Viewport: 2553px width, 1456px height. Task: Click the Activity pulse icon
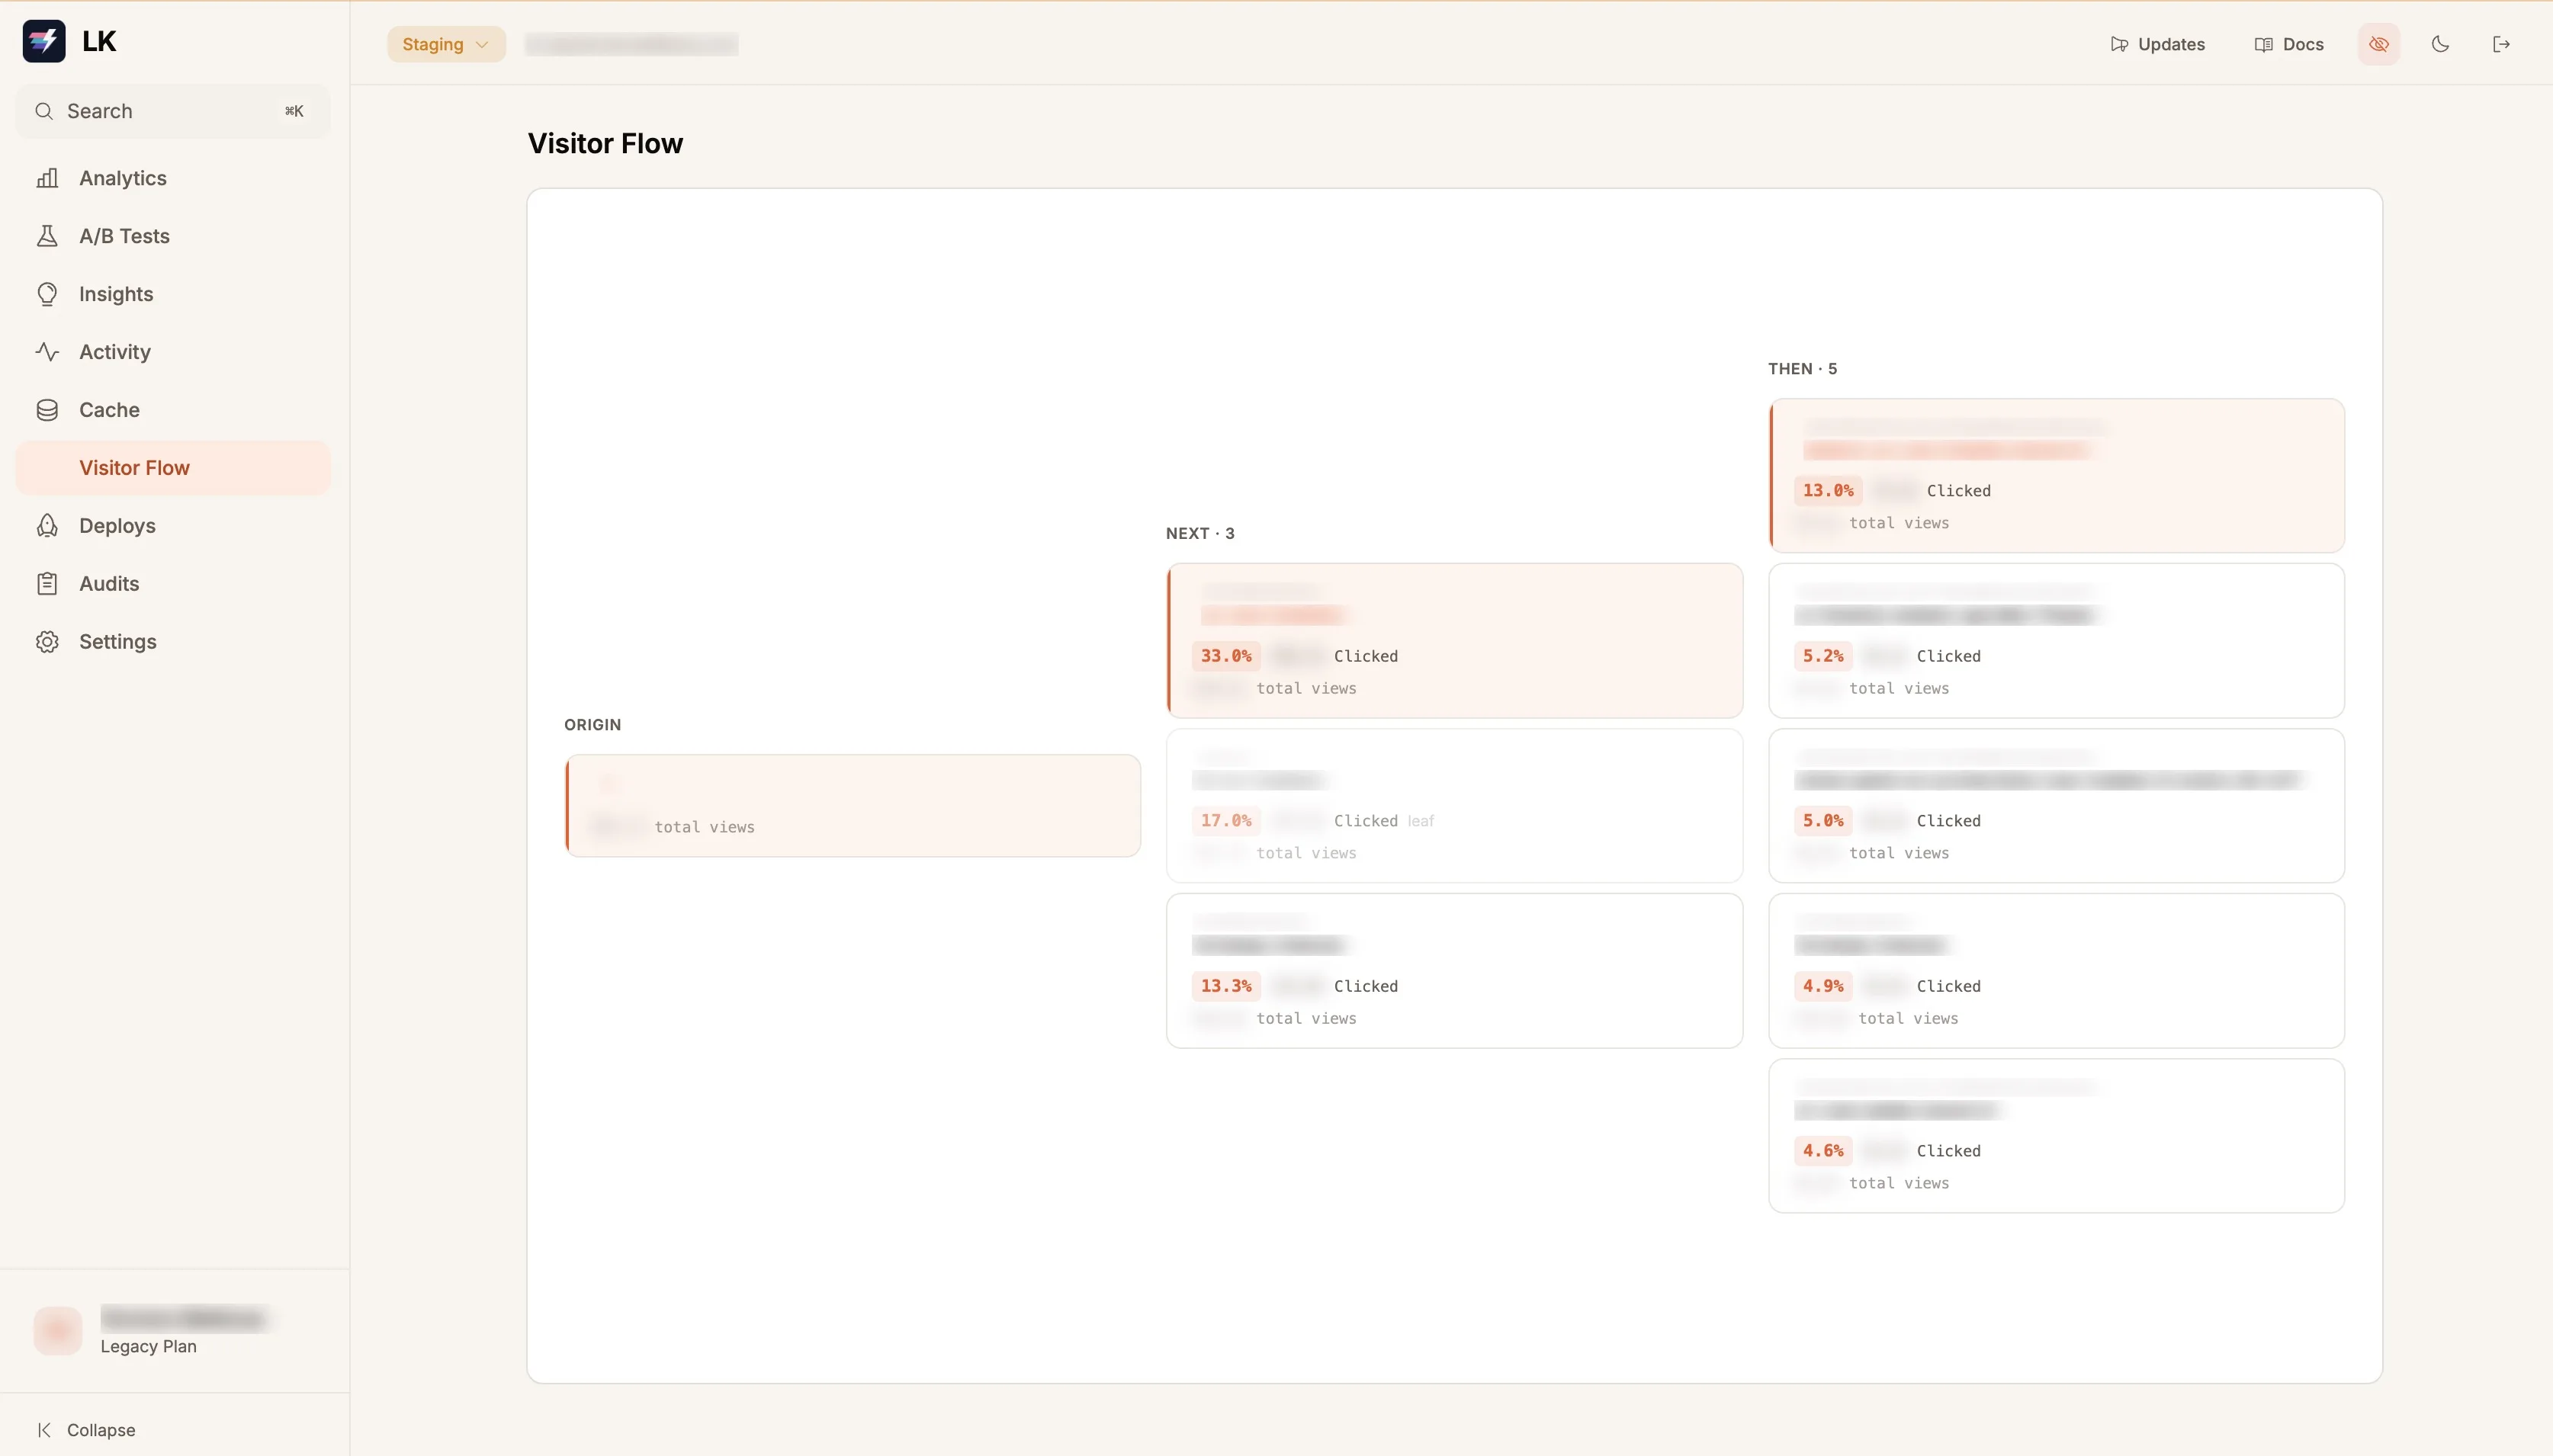pos(47,352)
